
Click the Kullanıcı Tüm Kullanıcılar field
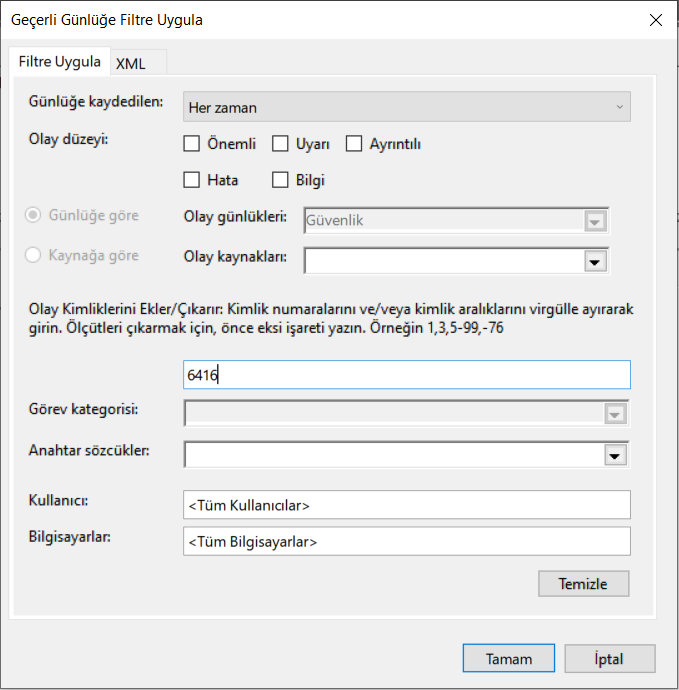point(407,505)
